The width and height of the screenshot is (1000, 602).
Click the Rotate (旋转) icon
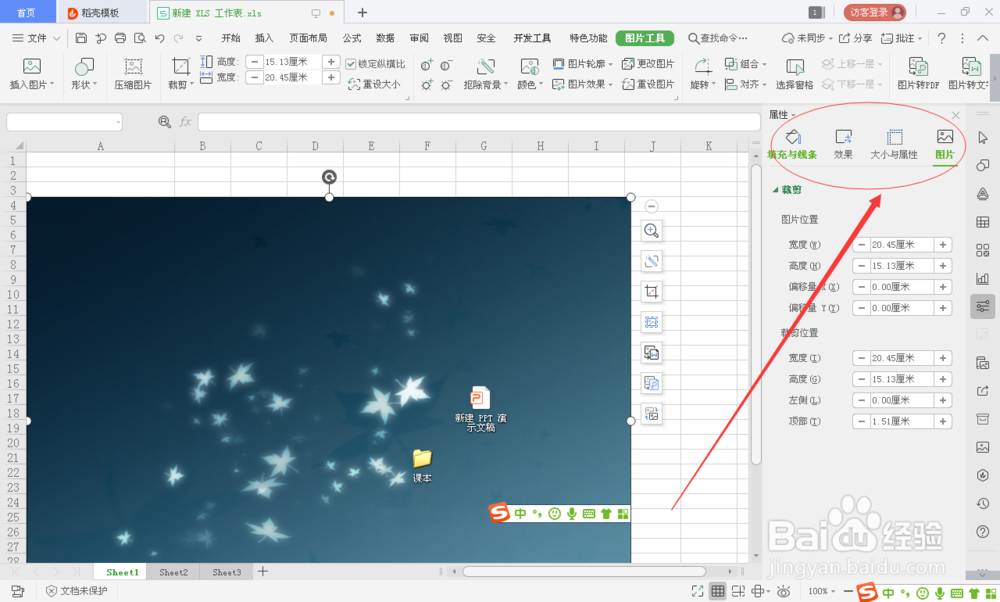coord(702,66)
